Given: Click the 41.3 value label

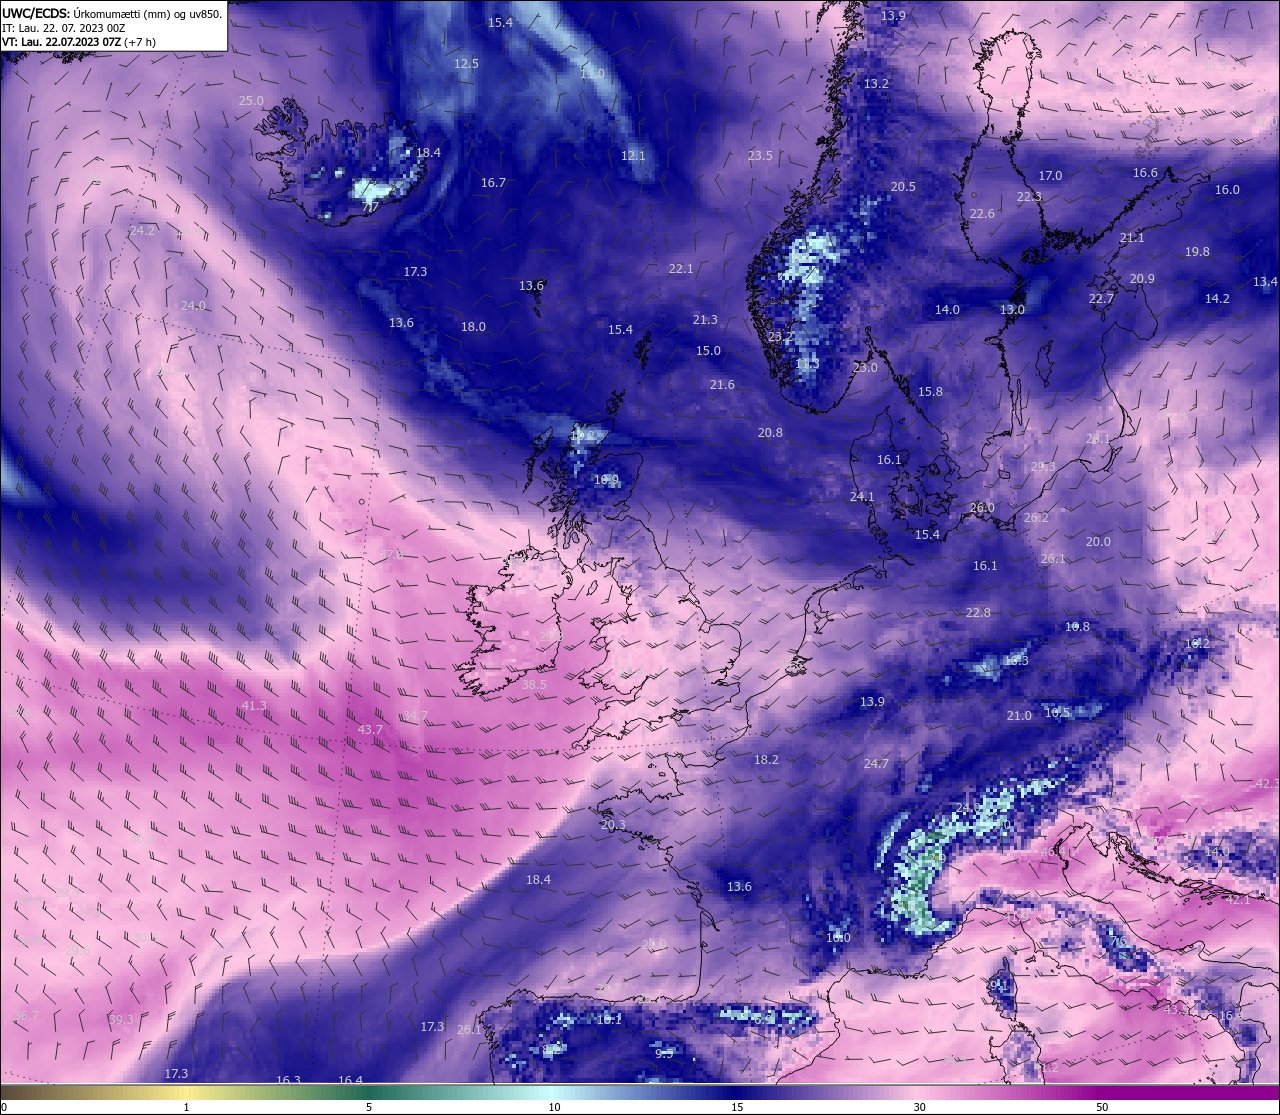Looking at the screenshot, I should (254, 706).
